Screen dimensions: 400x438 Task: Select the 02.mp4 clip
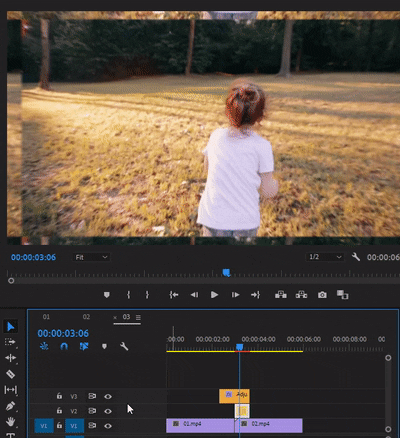269,426
